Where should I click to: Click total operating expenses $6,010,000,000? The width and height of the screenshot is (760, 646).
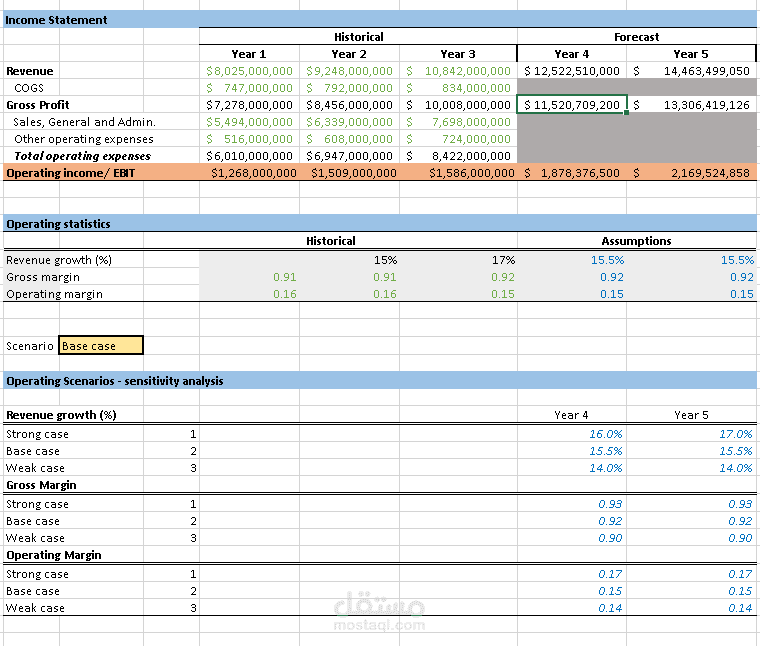point(249,156)
